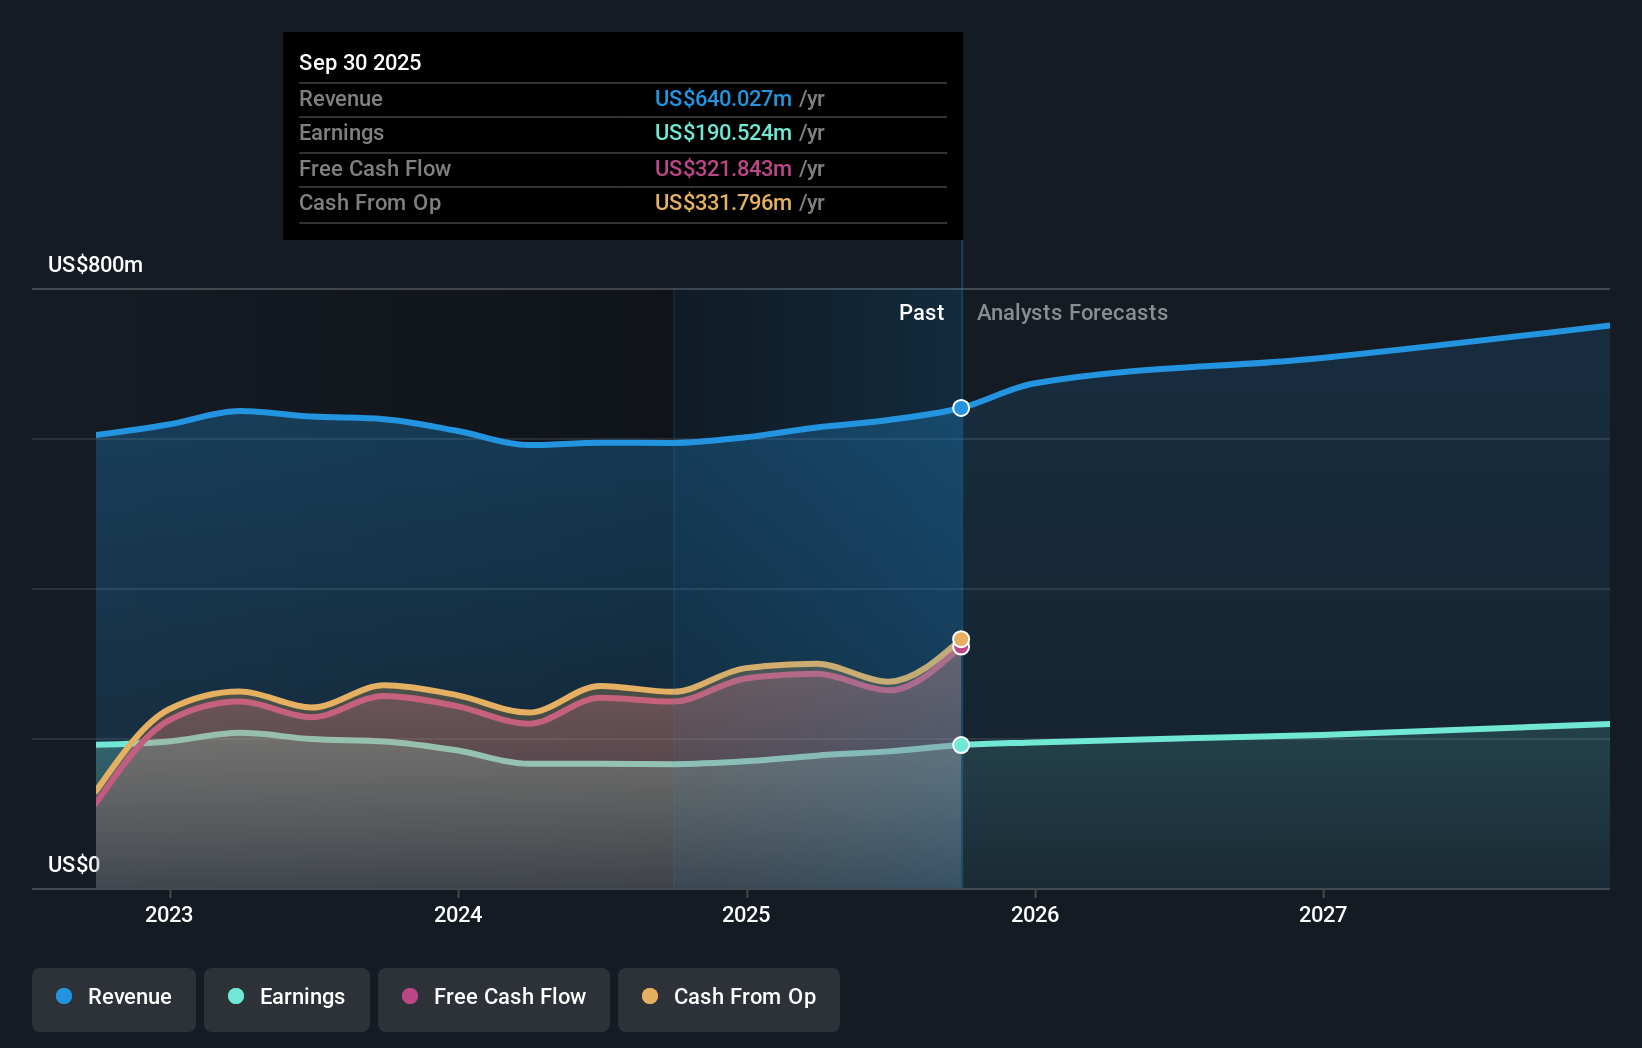This screenshot has width=1642, height=1048.
Task: Collapse the Analysts Forecasts section
Action: click(1072, 313)
